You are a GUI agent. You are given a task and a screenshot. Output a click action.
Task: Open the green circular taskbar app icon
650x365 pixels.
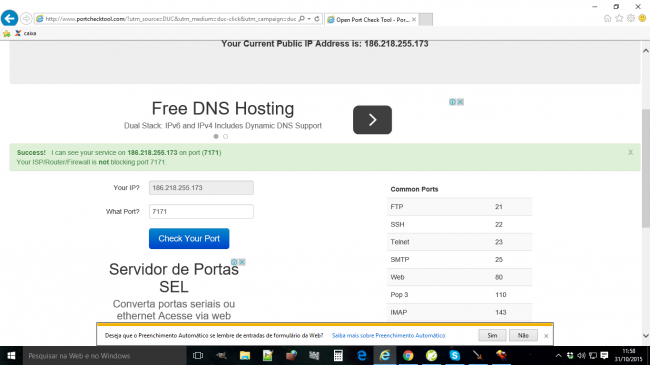[x=432, y=355]
